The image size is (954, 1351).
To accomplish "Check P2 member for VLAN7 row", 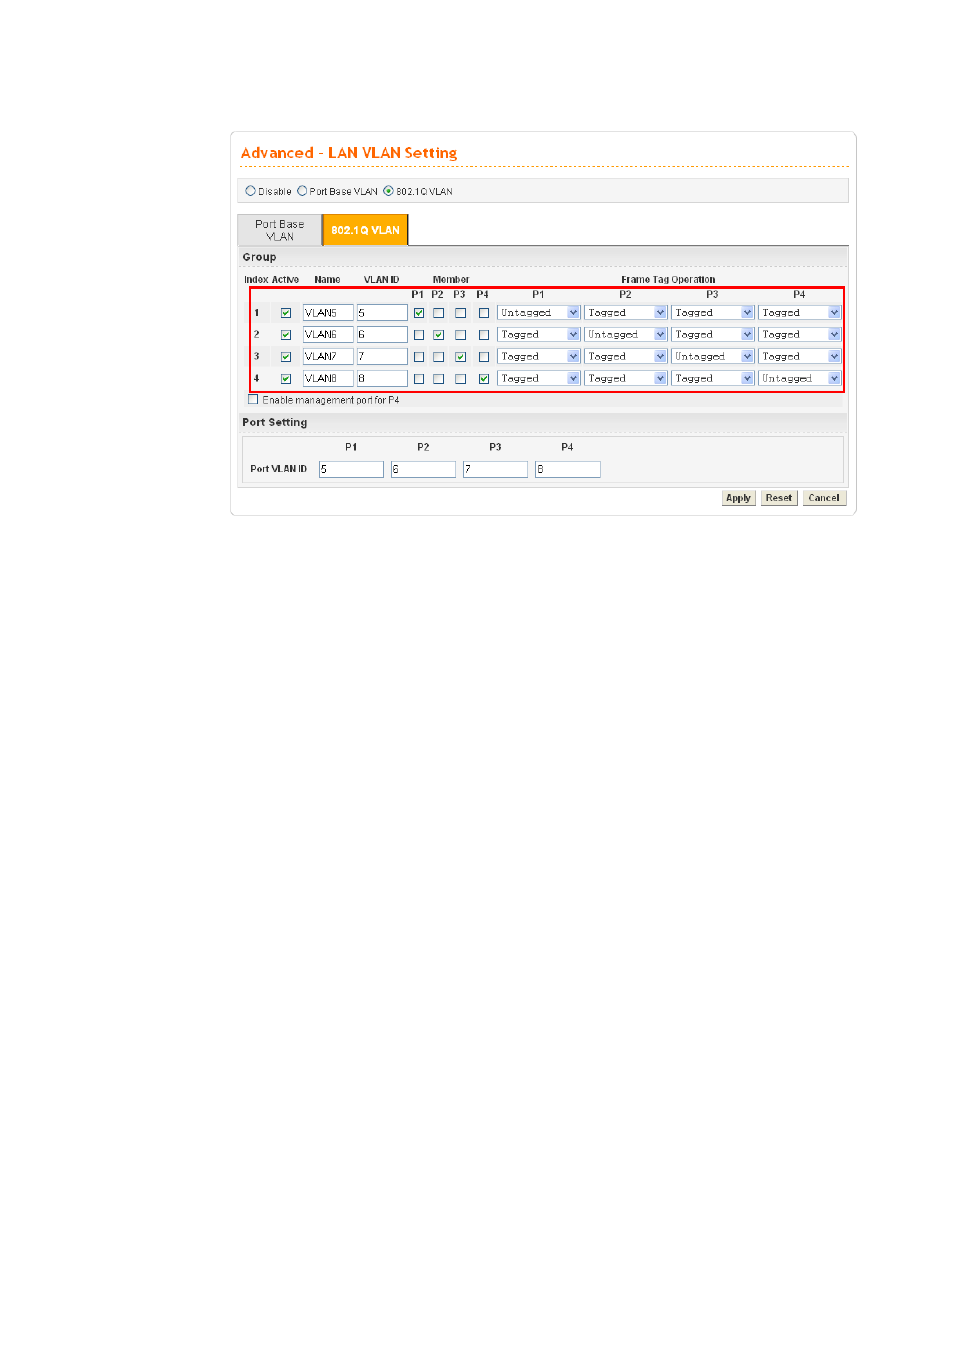I will click(439, 357).
